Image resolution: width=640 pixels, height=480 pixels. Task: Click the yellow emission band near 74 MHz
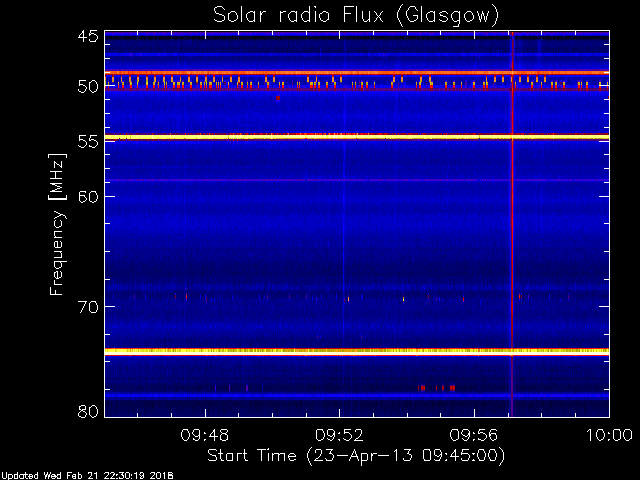pyautogui.click(x=357, y=351)
